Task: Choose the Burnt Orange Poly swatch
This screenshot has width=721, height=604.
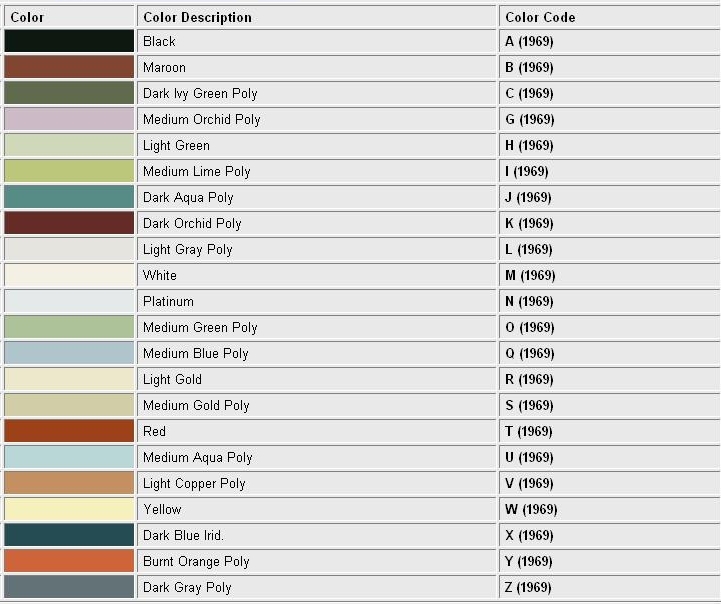Action: (x=69, y=561)
